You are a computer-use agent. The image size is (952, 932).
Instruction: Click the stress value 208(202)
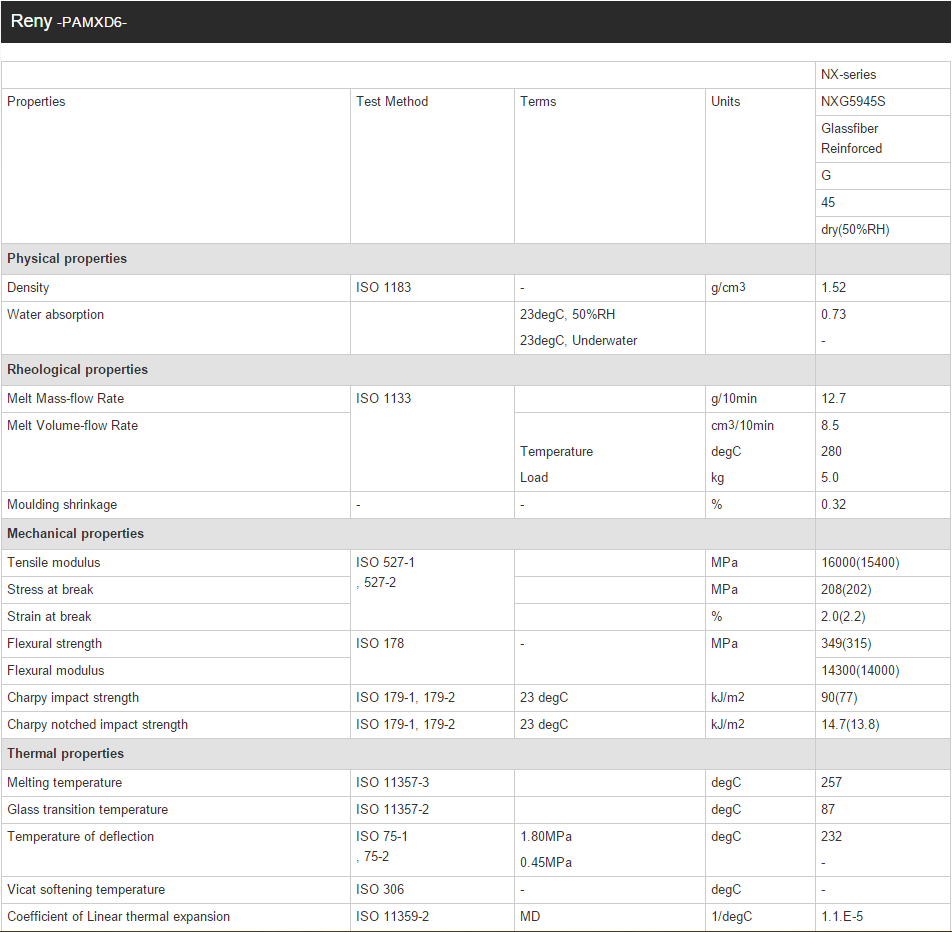(x=846, y=590)
